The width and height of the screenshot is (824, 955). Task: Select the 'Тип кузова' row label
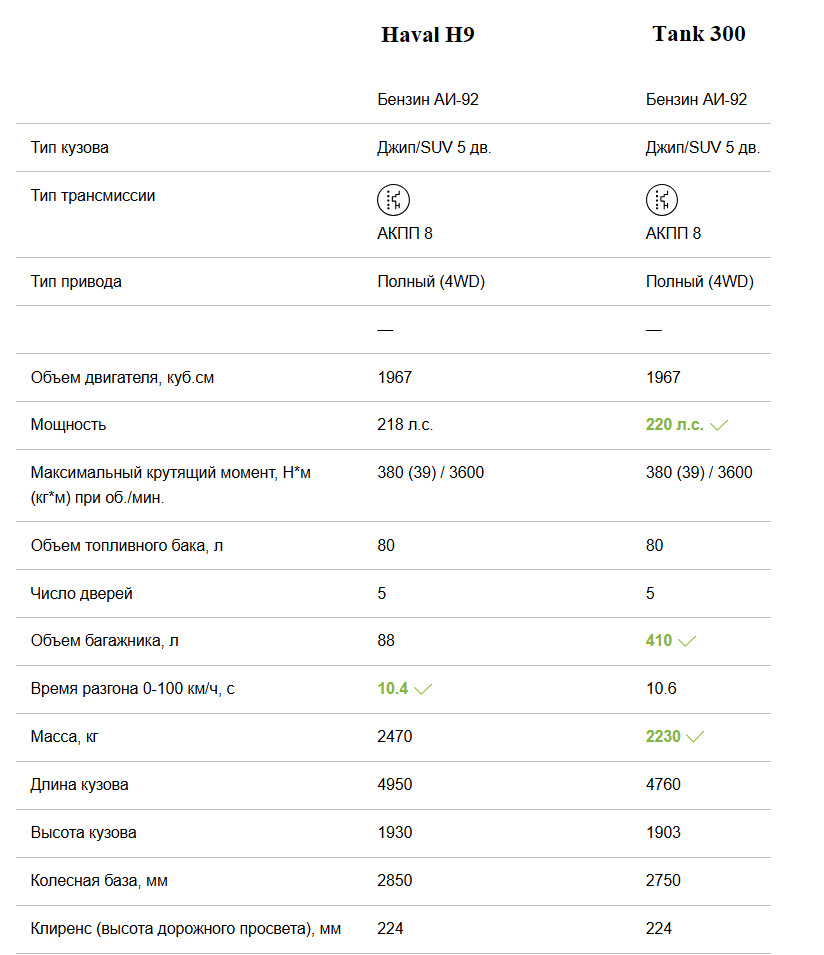(70, 148)
